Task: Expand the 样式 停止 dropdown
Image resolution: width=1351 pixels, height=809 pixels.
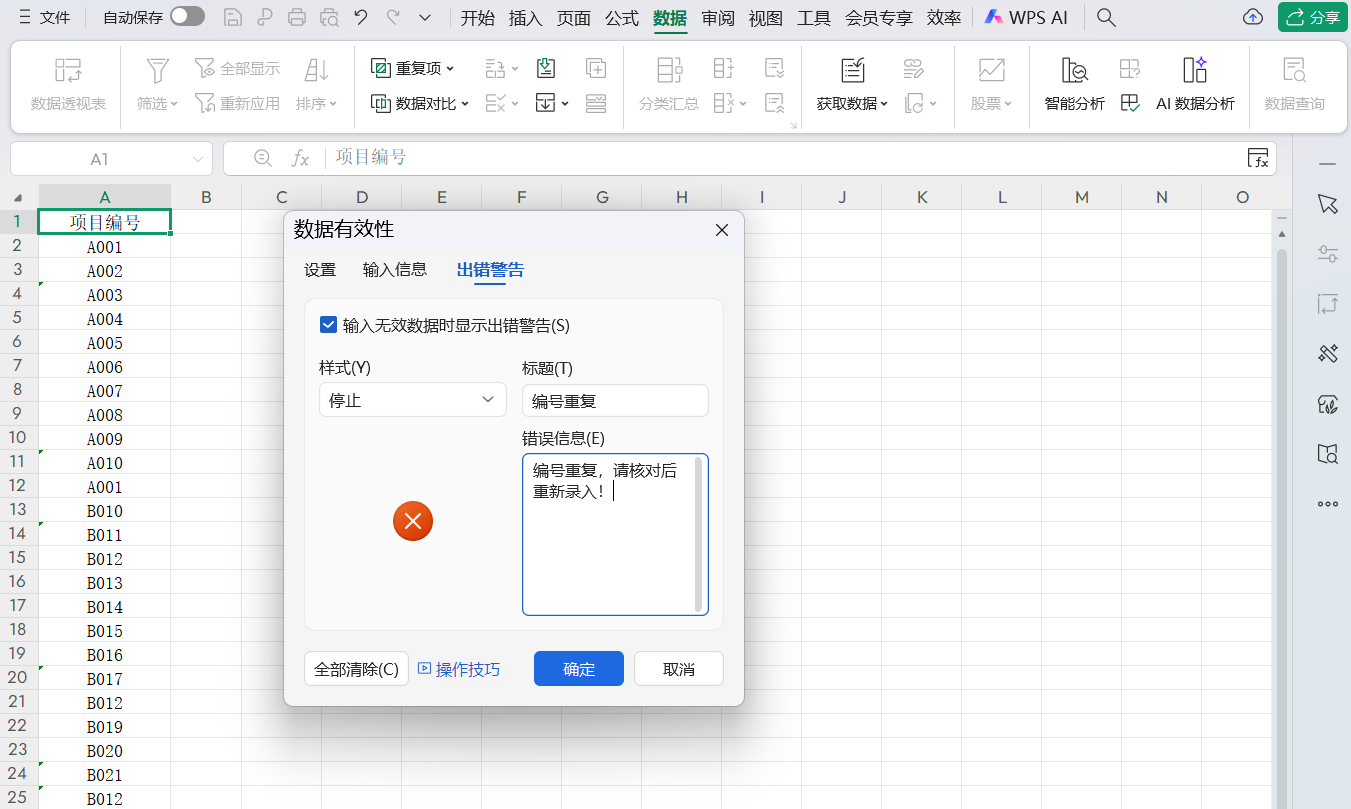Action: [x=412, y=400]
